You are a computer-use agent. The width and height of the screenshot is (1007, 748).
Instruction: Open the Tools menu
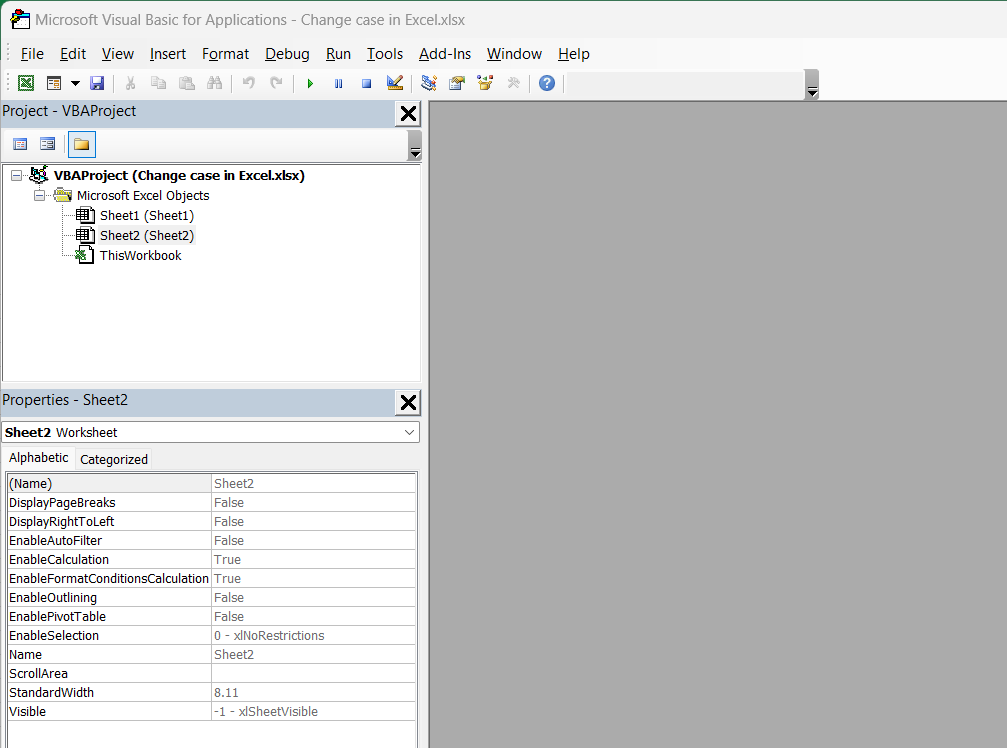point(385,54)
